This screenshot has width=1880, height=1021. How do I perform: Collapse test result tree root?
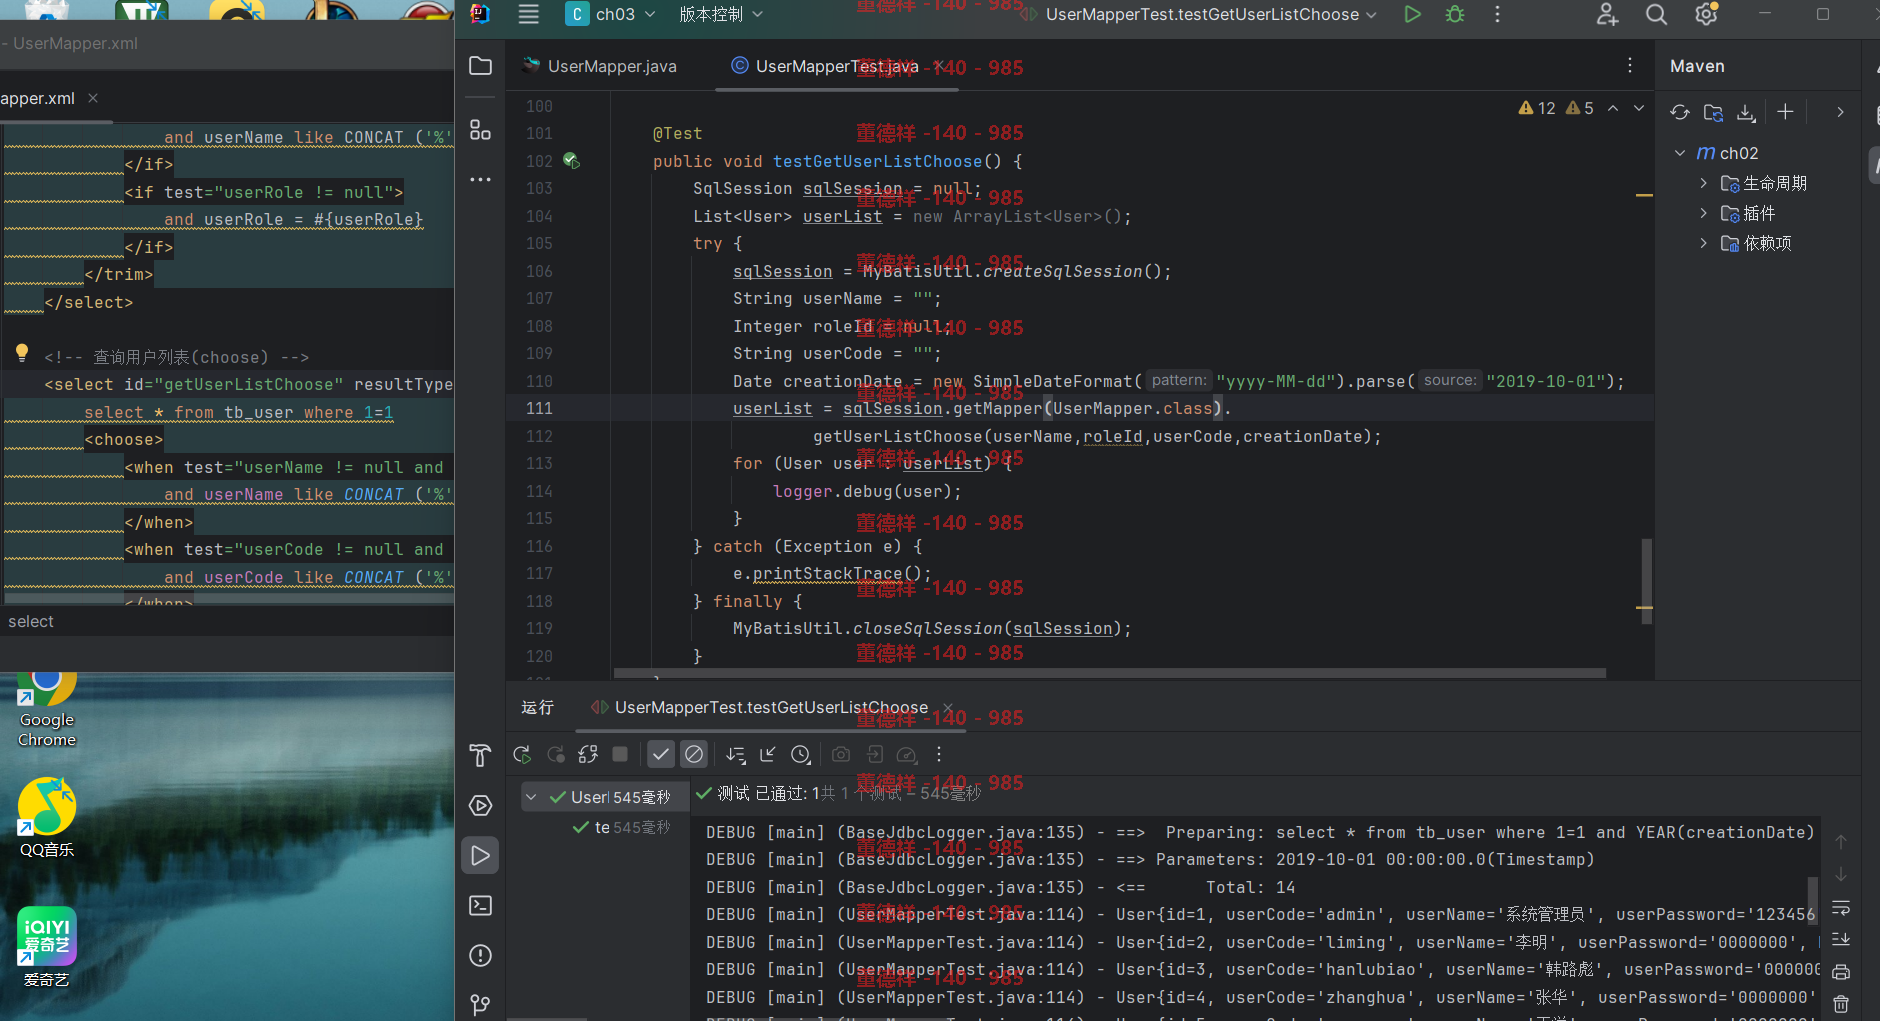532,797
